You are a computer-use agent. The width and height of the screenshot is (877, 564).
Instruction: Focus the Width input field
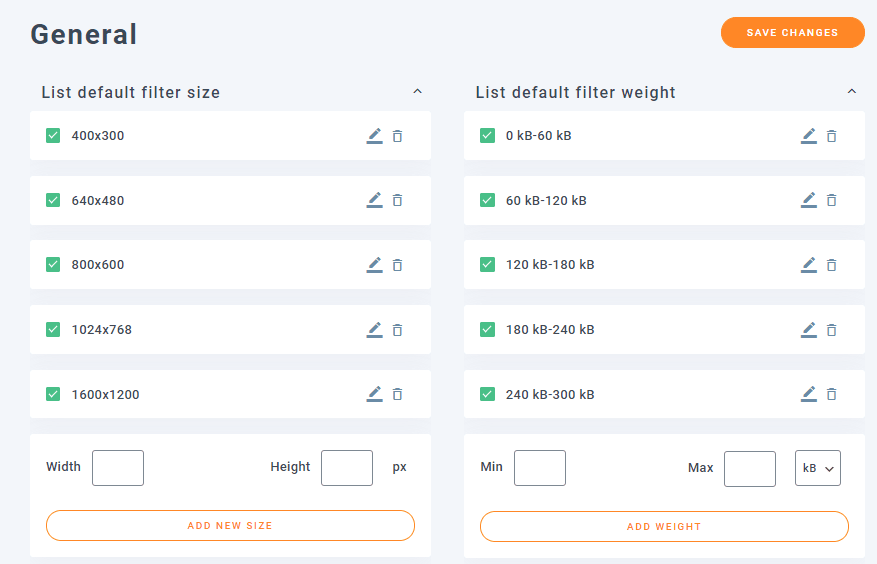[118, 468]
